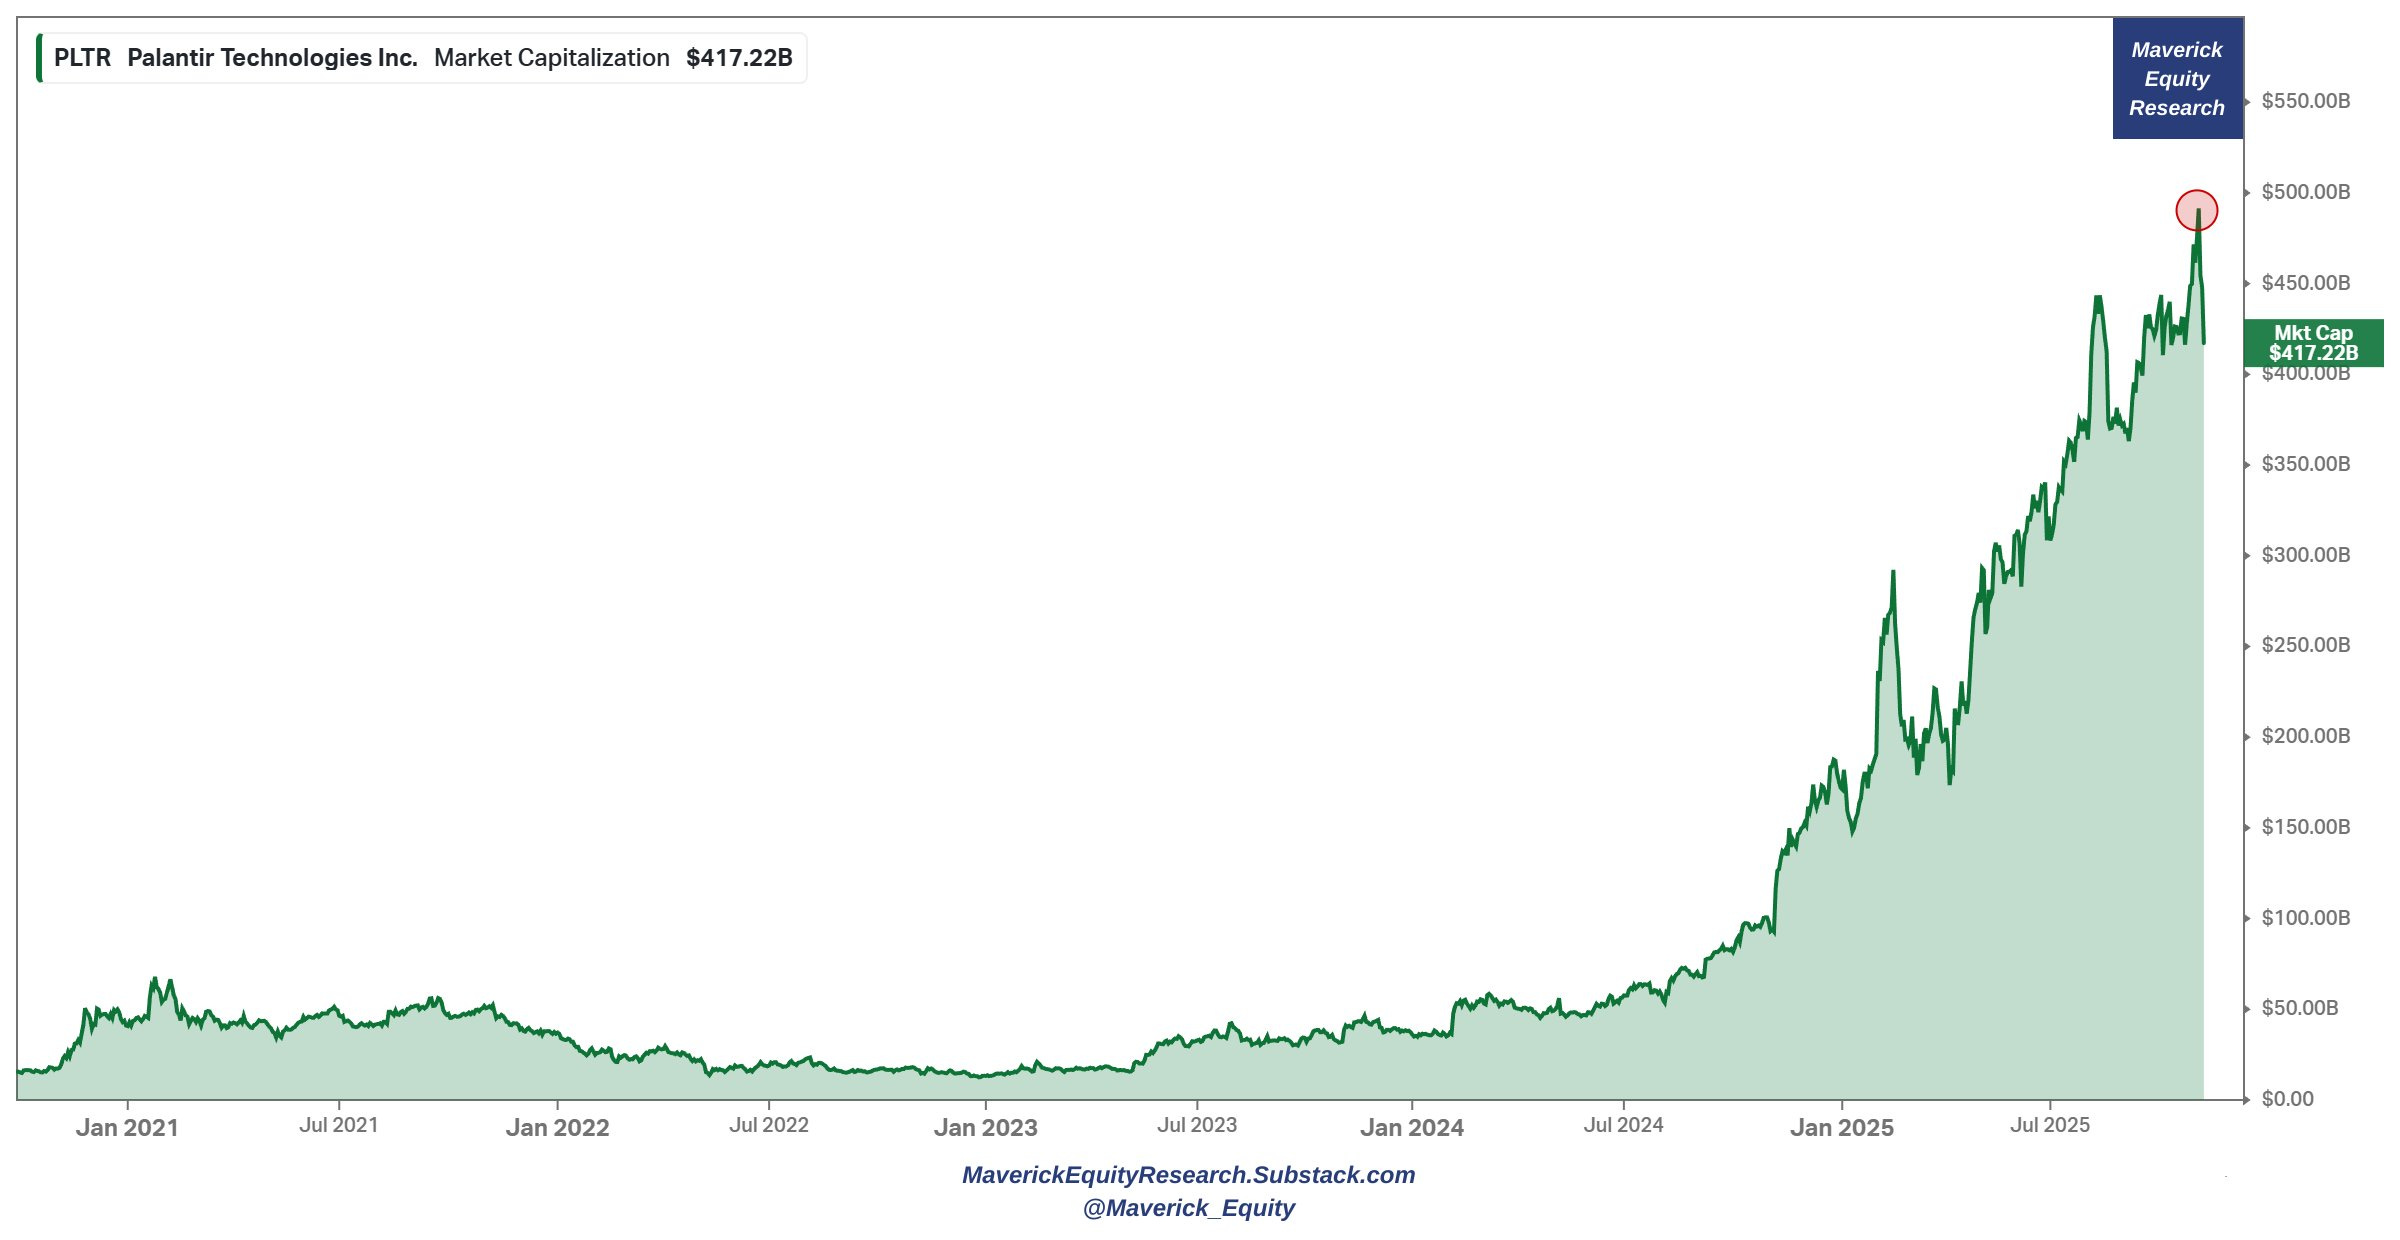Select the Jan 2021 axis label
Image resolution: width=2400 pixels, height=1240 pixels.
(127, 1128)
